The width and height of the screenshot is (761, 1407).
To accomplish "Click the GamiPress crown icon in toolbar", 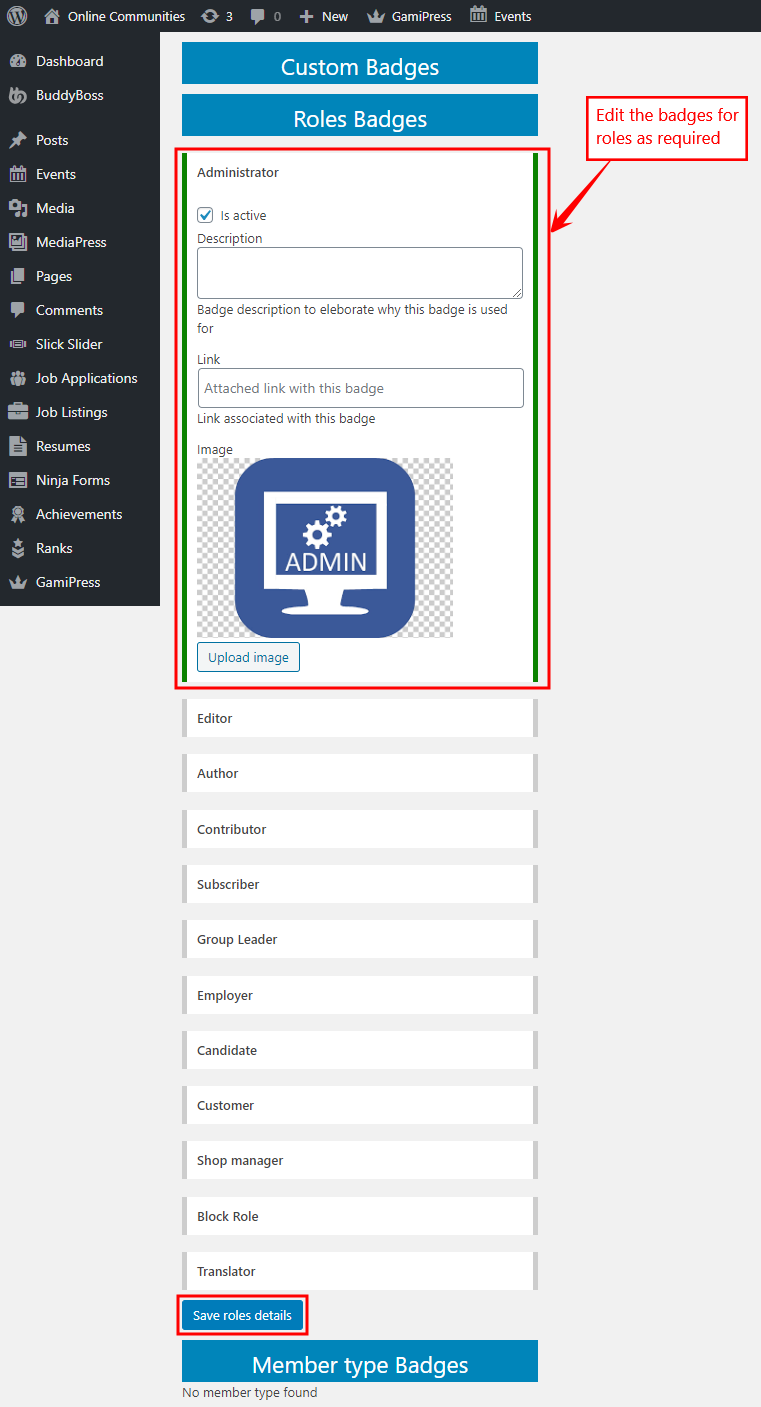I will pos(376,16).
